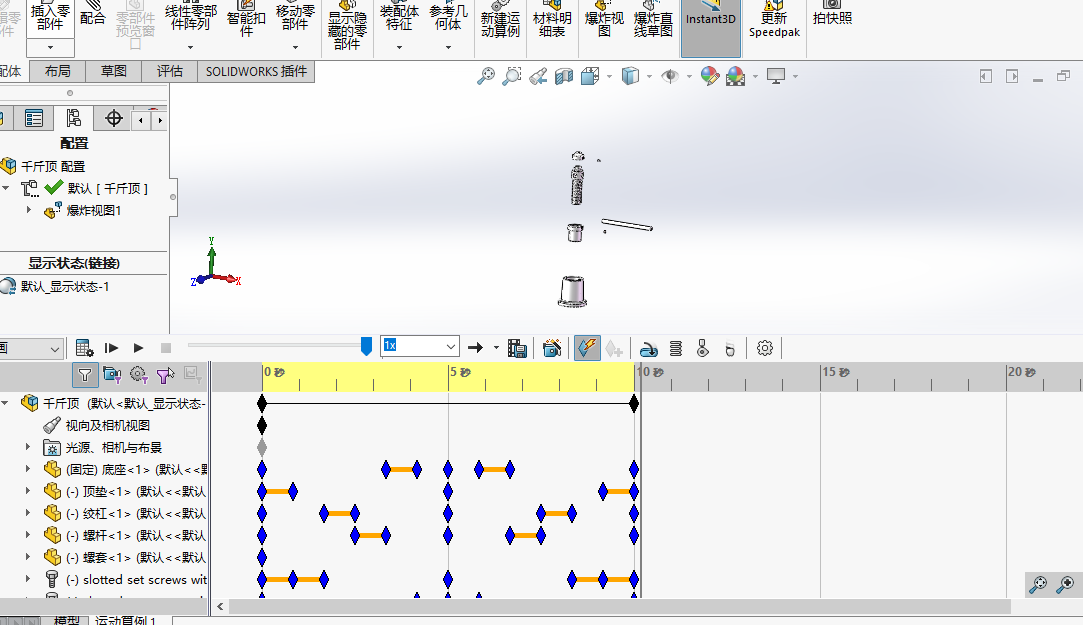The width and height of the screenshot is (1083, 625).
Task: Open the Insert Components dropdown arrow
Action: [50, 48]
